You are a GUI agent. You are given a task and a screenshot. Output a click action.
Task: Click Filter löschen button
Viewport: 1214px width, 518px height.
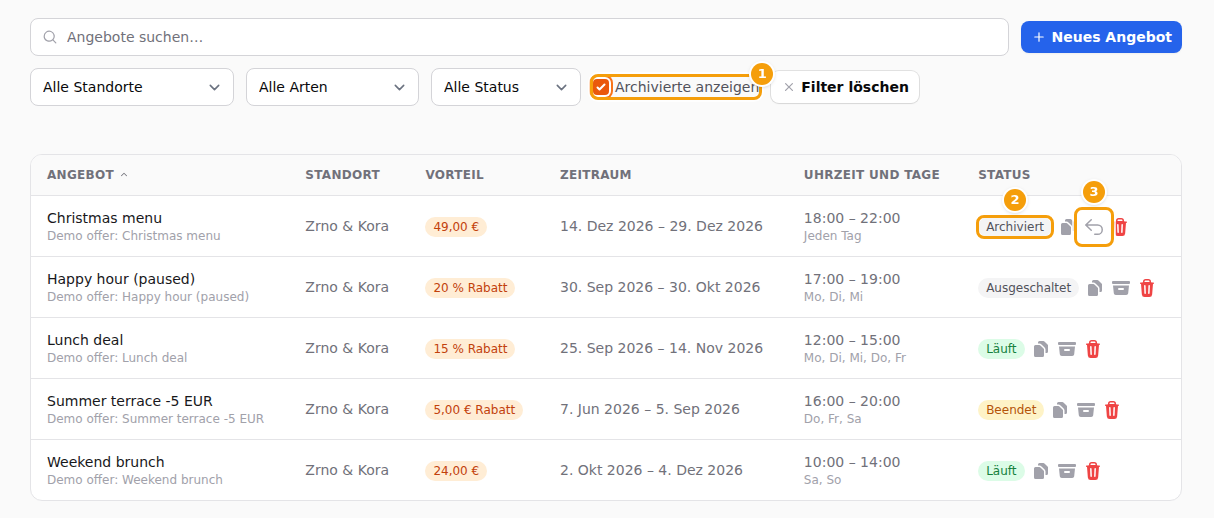click(x=845, y=87)
